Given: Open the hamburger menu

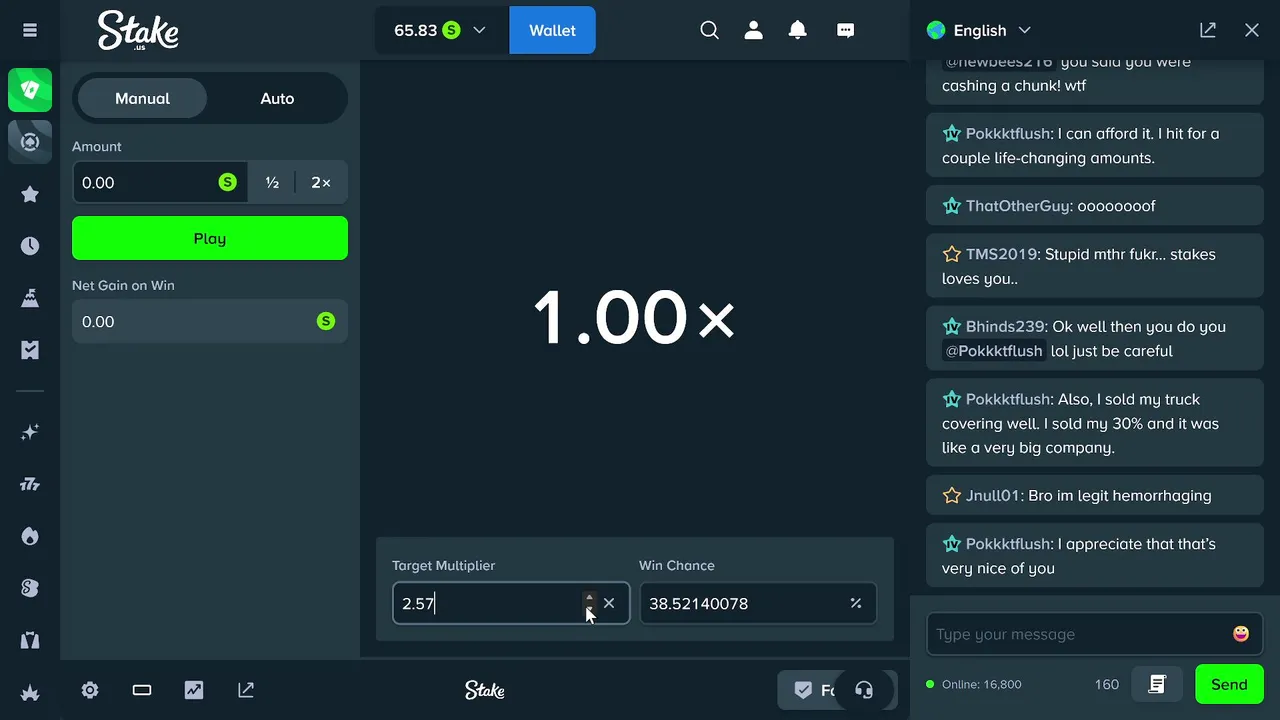Looking at the screenshot, I should (30, 30).
